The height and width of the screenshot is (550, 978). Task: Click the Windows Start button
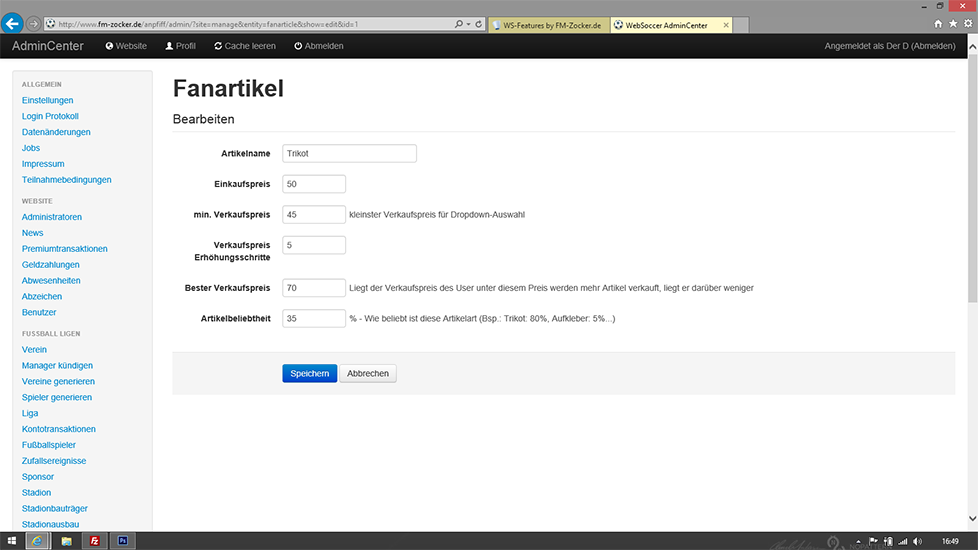pyautogui.click(x=12, y=541)
